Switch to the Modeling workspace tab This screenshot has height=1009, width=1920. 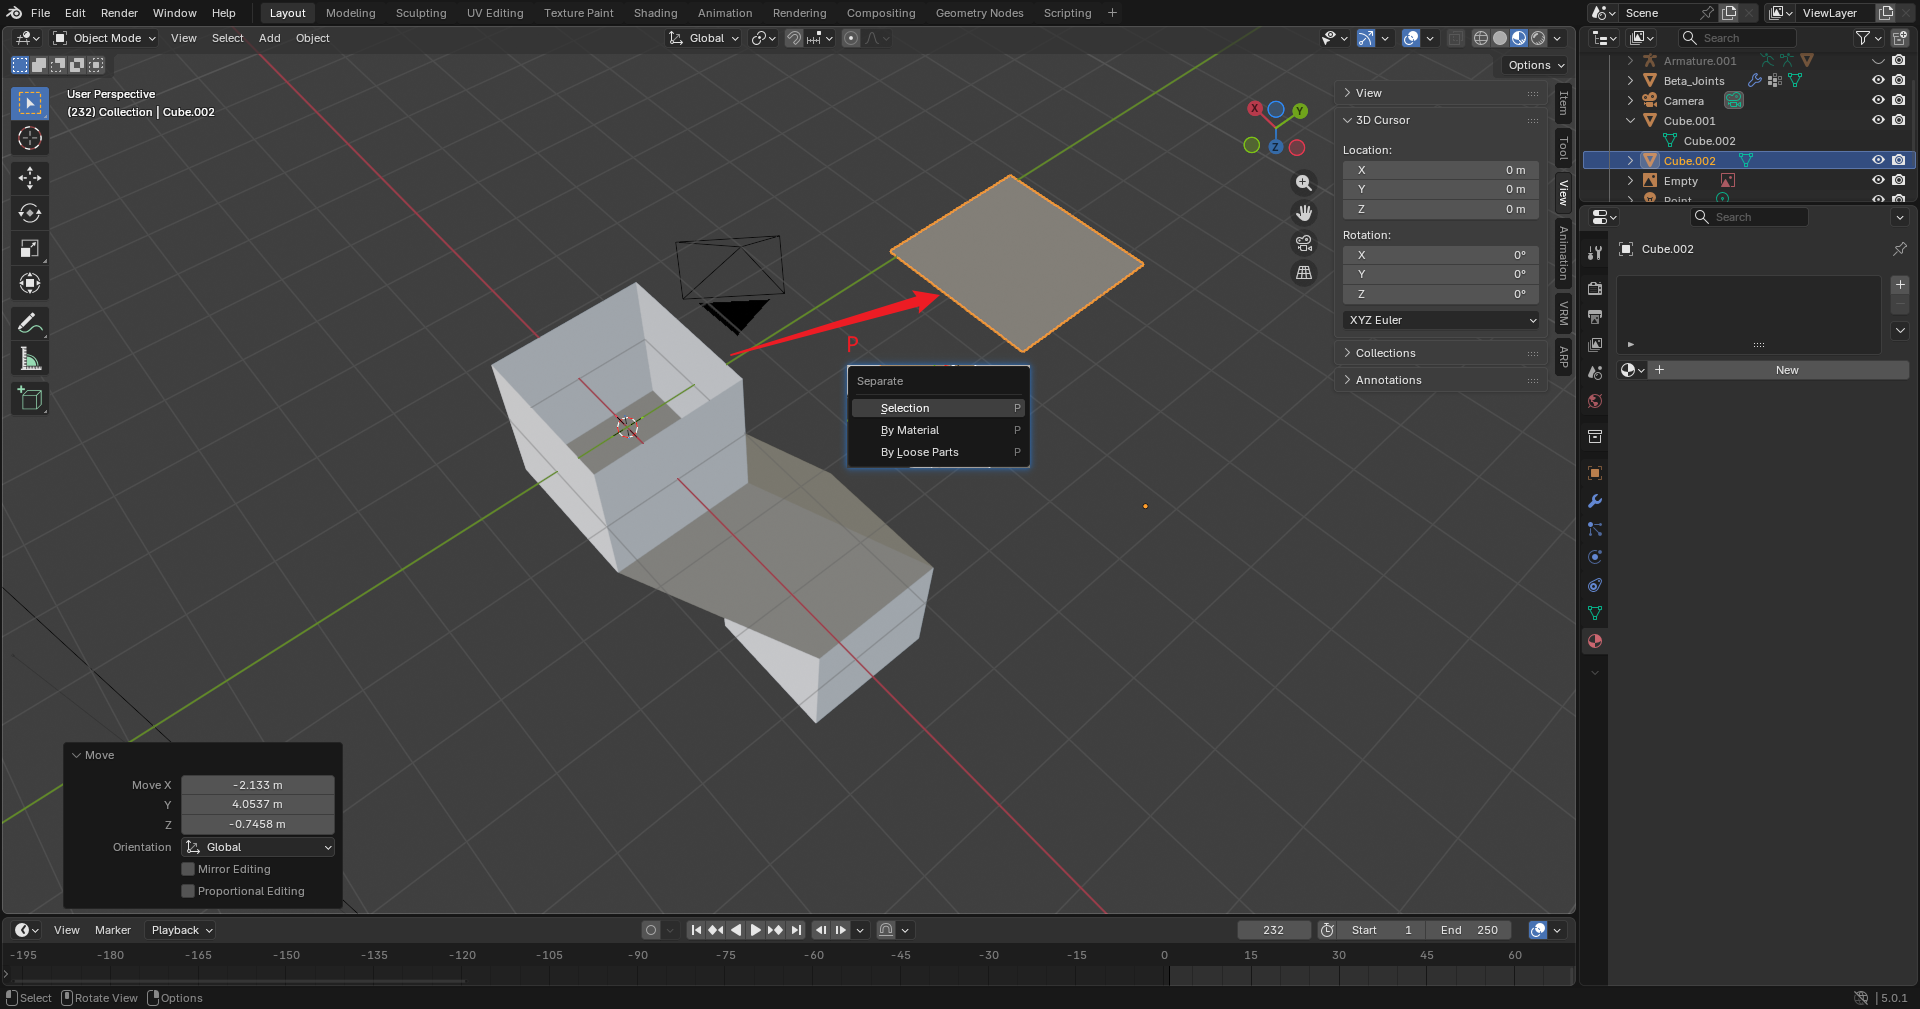coord(350,13)
